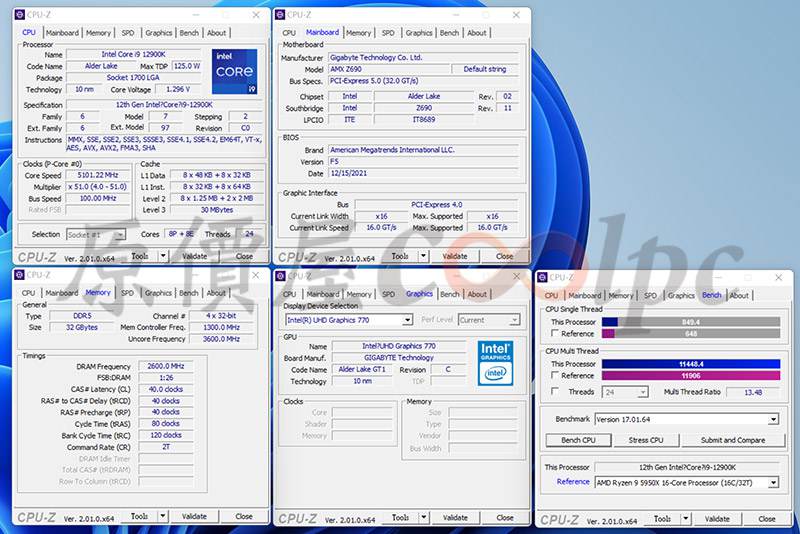This screenshot has width=800, height=534.
Task: Open Tools dropdown arrow in Memory window
Action: (162, 516)
